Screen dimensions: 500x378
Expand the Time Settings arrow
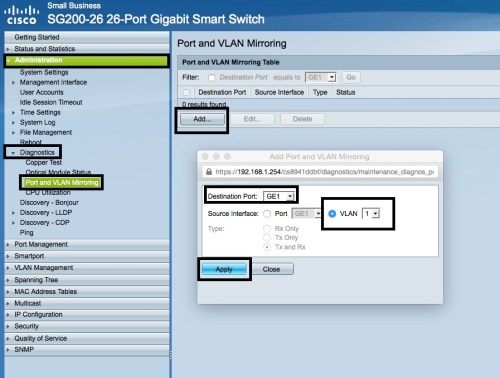tap(13, 112)
